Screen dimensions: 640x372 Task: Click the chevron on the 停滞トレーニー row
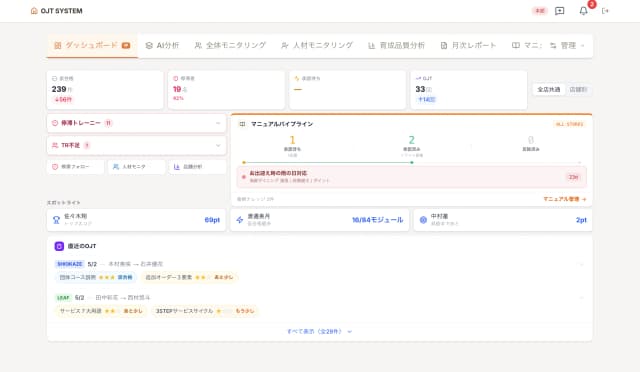tap(218, 123)
